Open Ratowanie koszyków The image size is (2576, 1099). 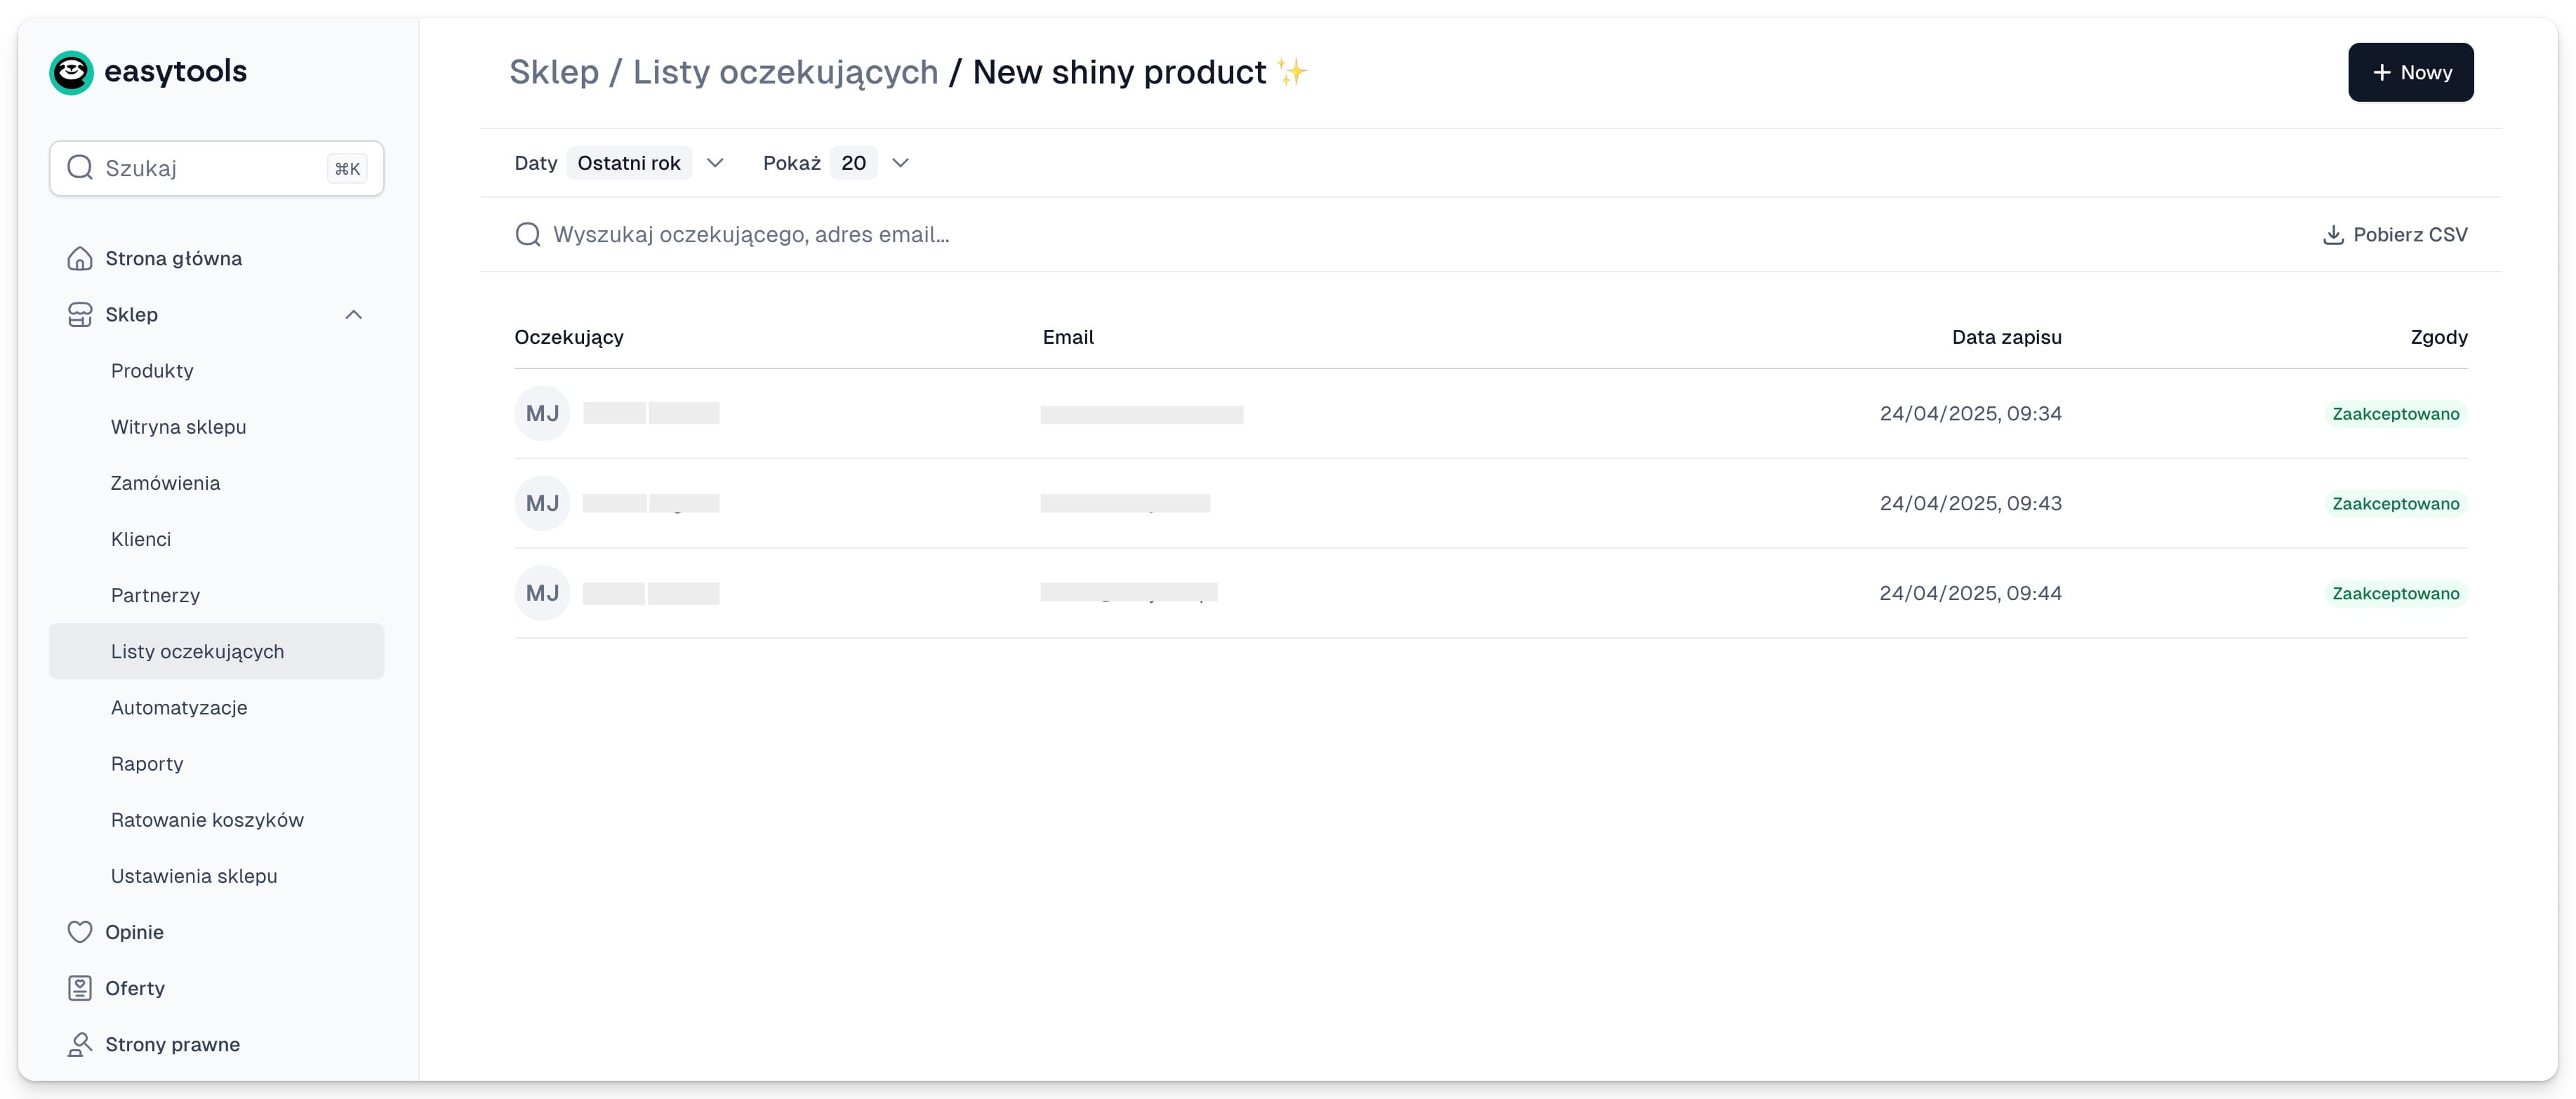(x=216, y=820)
